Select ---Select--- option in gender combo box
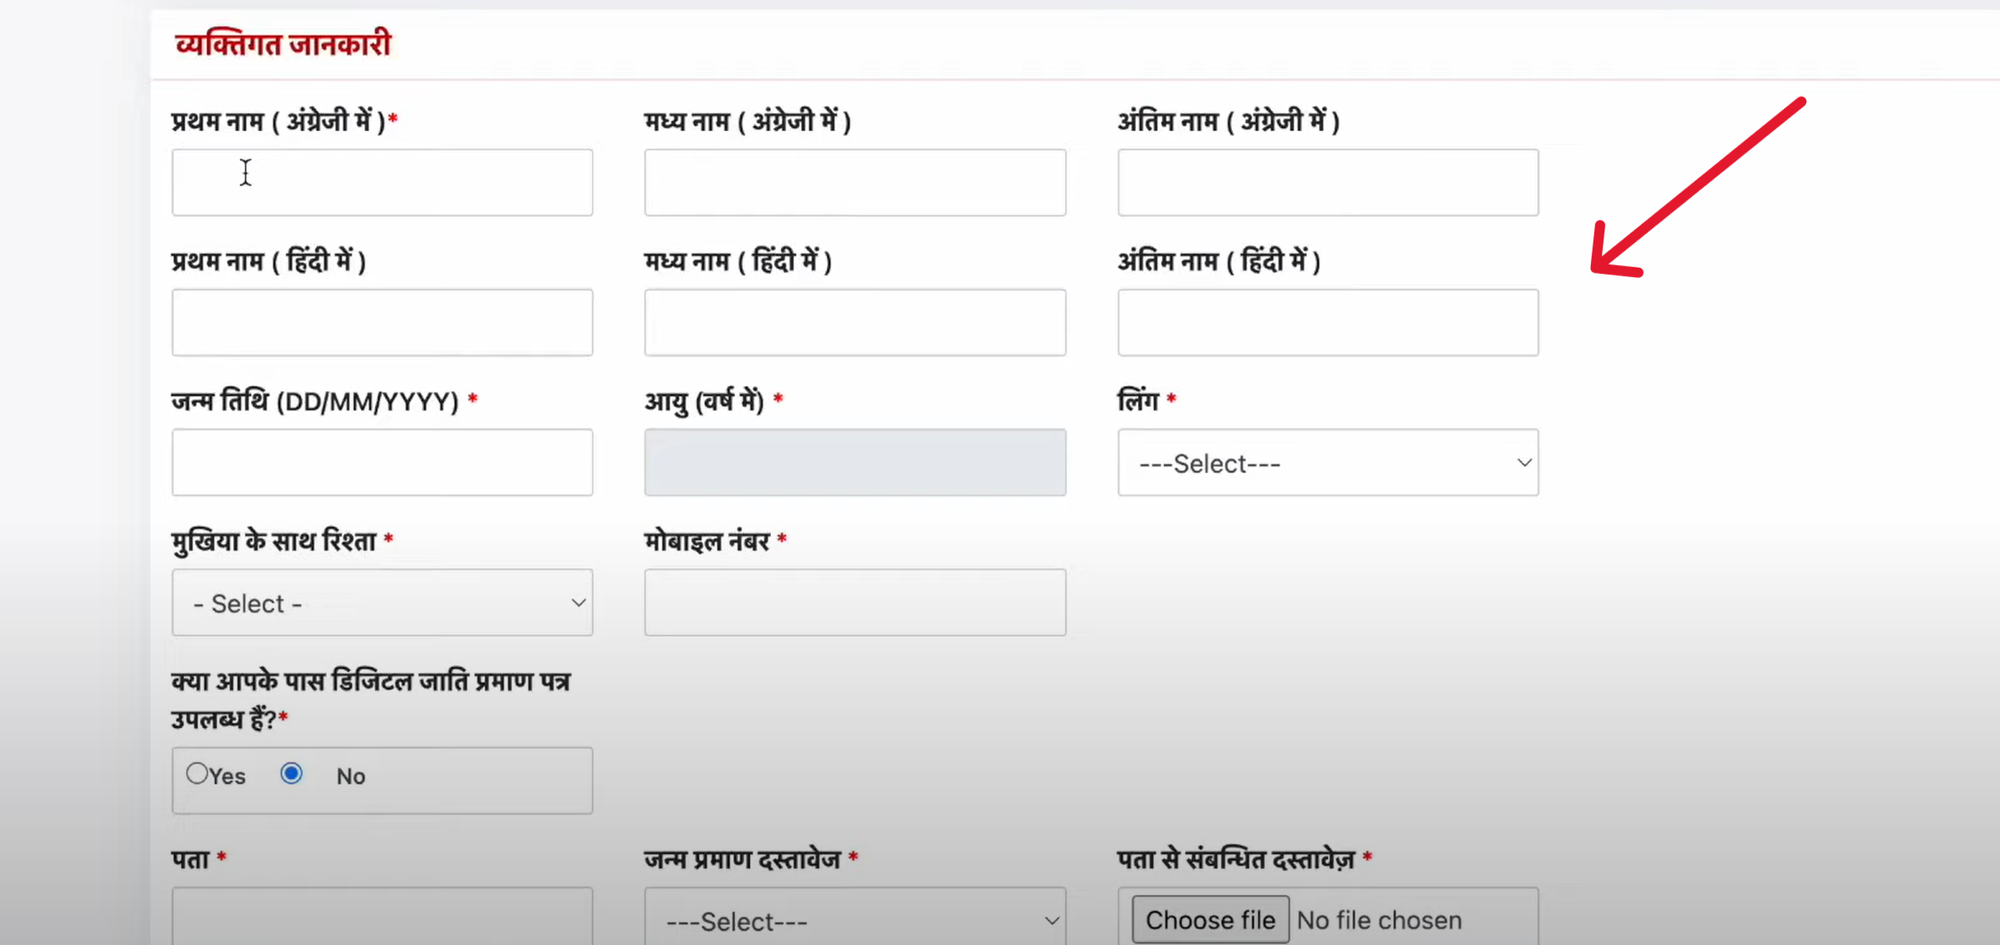The width and height of the screenshot is (2000, 945). [1327, 462]
